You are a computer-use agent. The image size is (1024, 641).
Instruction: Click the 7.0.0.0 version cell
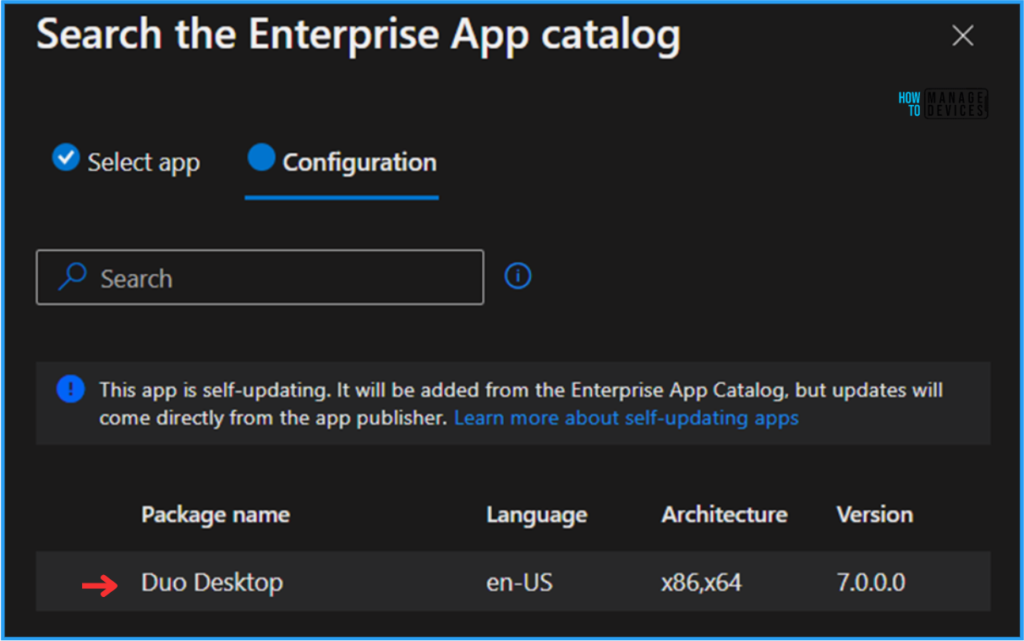click(871, 582)
